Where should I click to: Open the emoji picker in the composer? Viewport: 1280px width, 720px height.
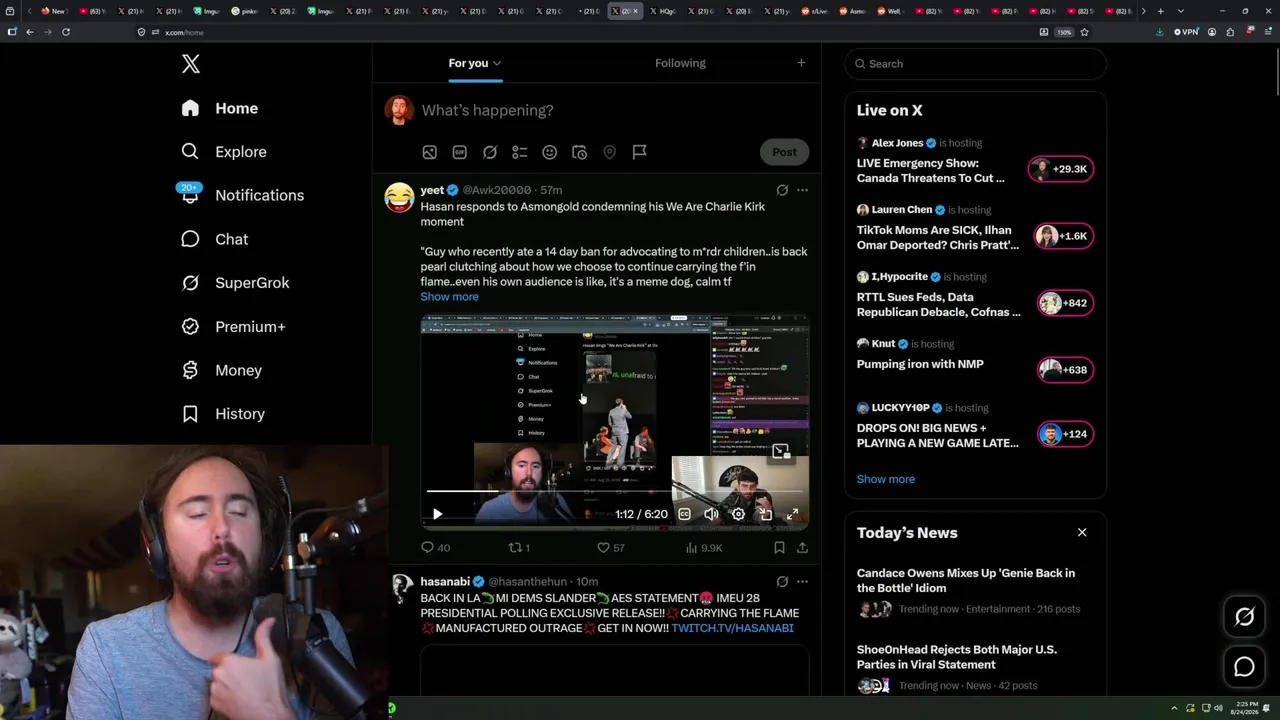point(549,152)
